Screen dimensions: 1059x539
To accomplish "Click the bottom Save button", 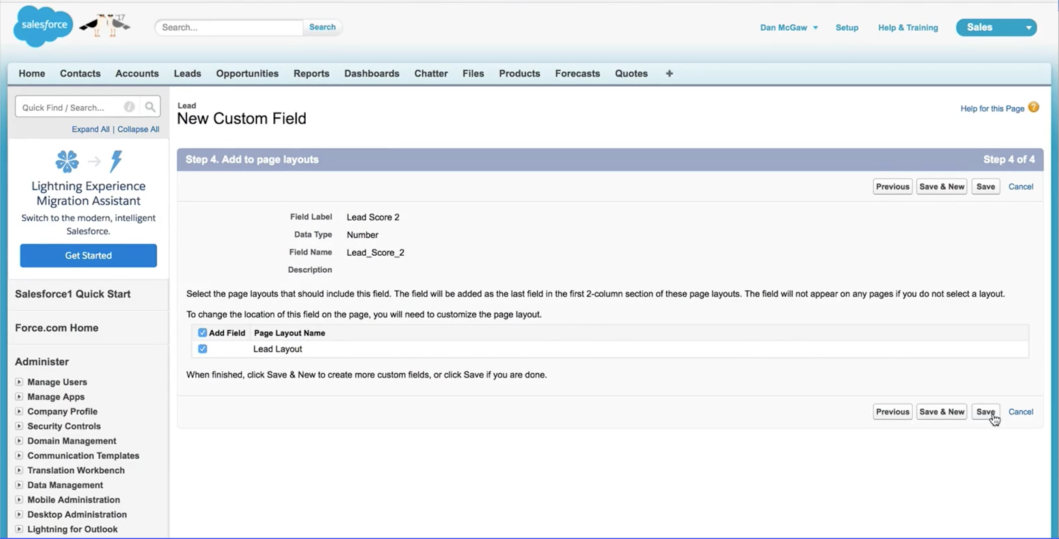I will point(985,411).
